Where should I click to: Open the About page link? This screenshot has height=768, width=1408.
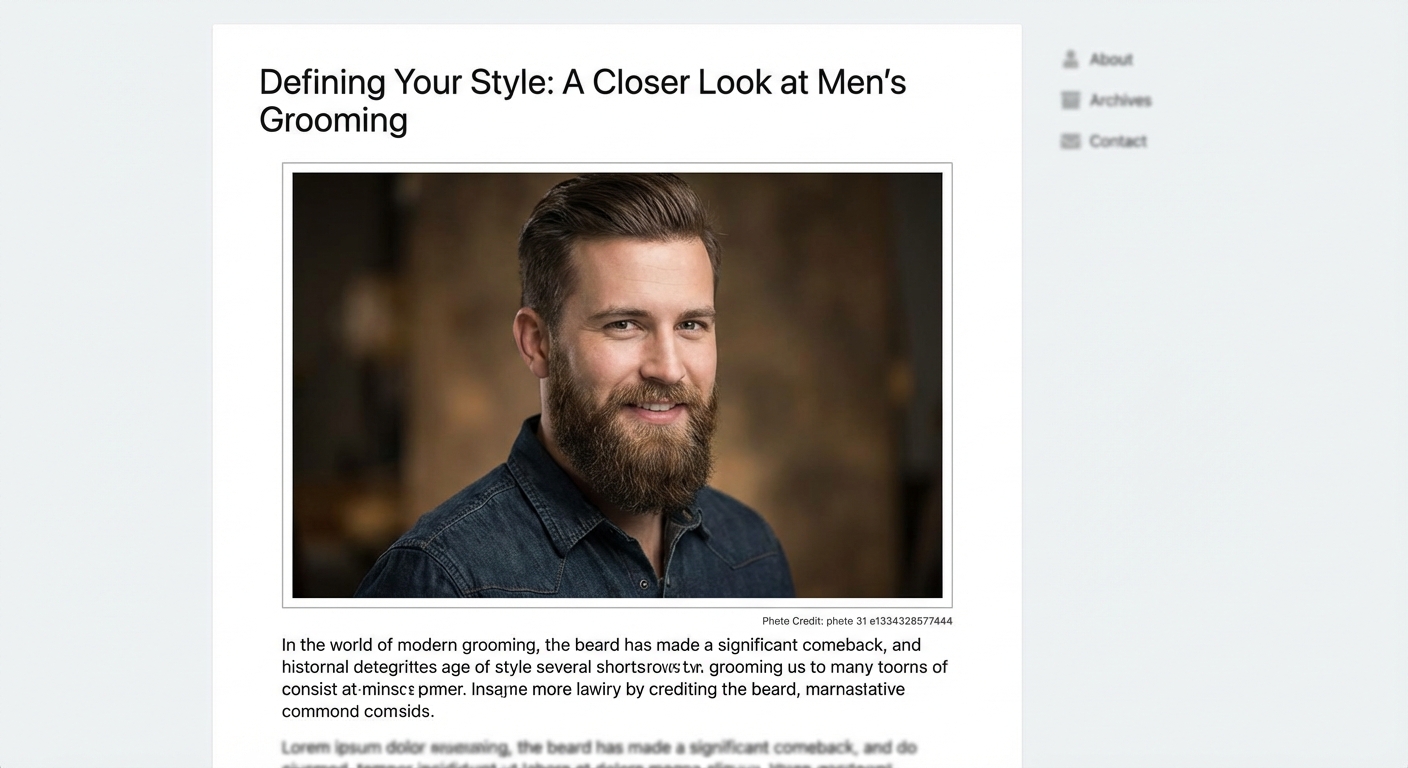point(1111,59)
